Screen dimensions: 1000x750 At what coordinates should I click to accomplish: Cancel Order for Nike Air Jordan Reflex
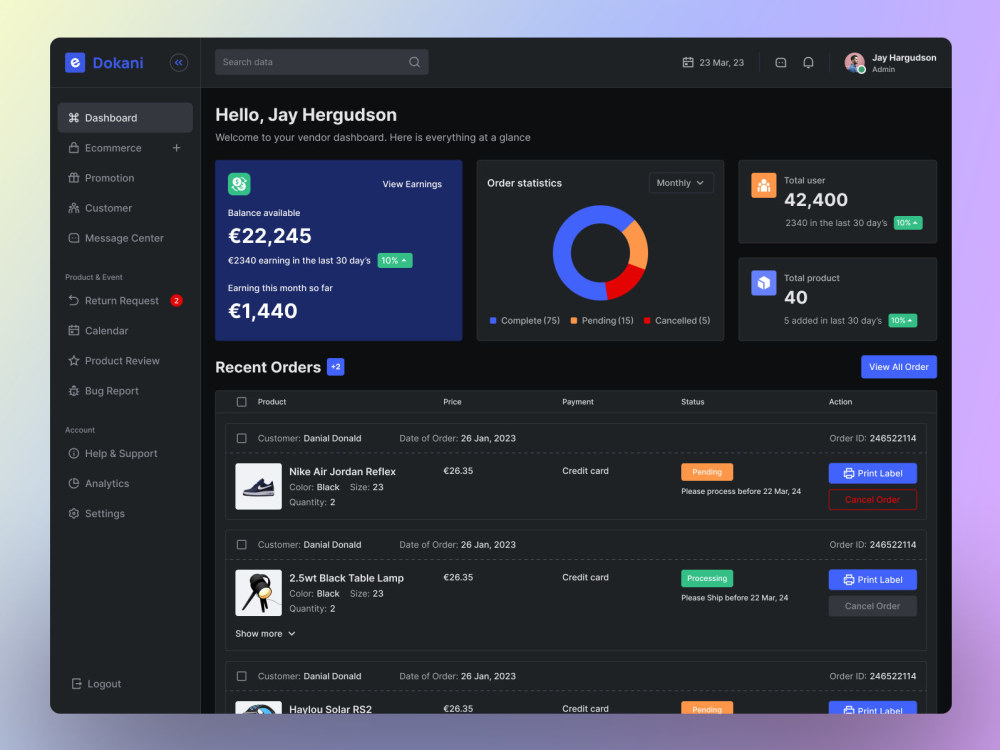(872, 499)
